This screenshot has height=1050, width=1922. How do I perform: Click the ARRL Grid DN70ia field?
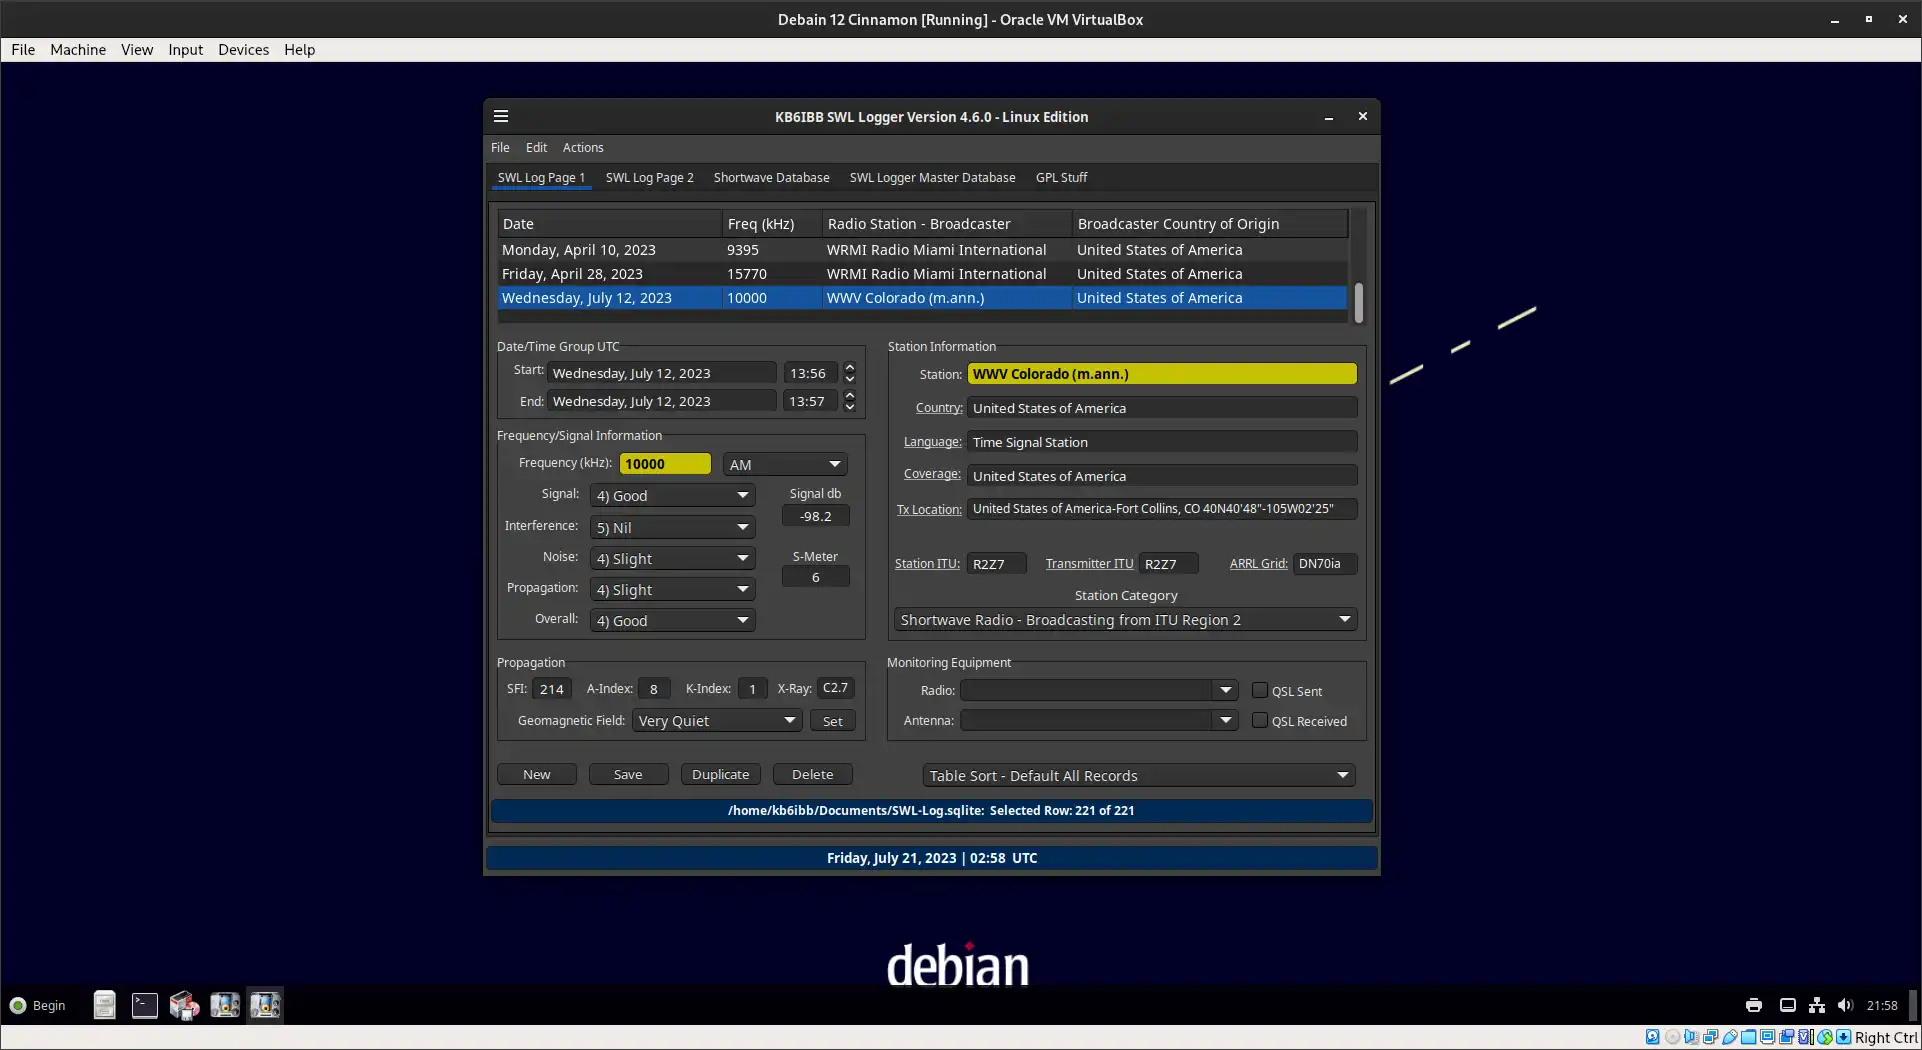point(1324,563)
